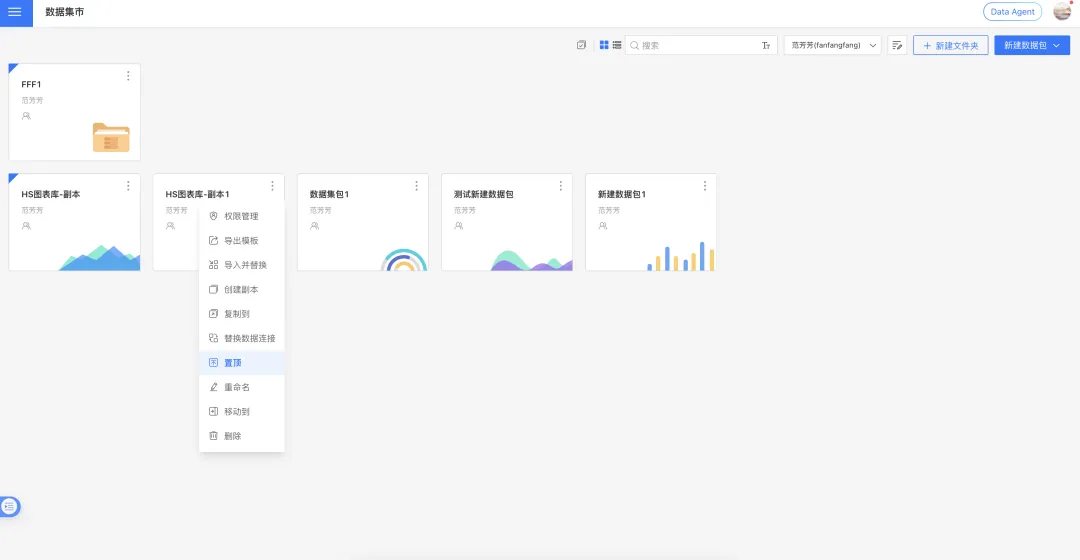1080x560 pixels.
Task: Click the users icon on 测试新建数据包
Action: coord(459,226)
